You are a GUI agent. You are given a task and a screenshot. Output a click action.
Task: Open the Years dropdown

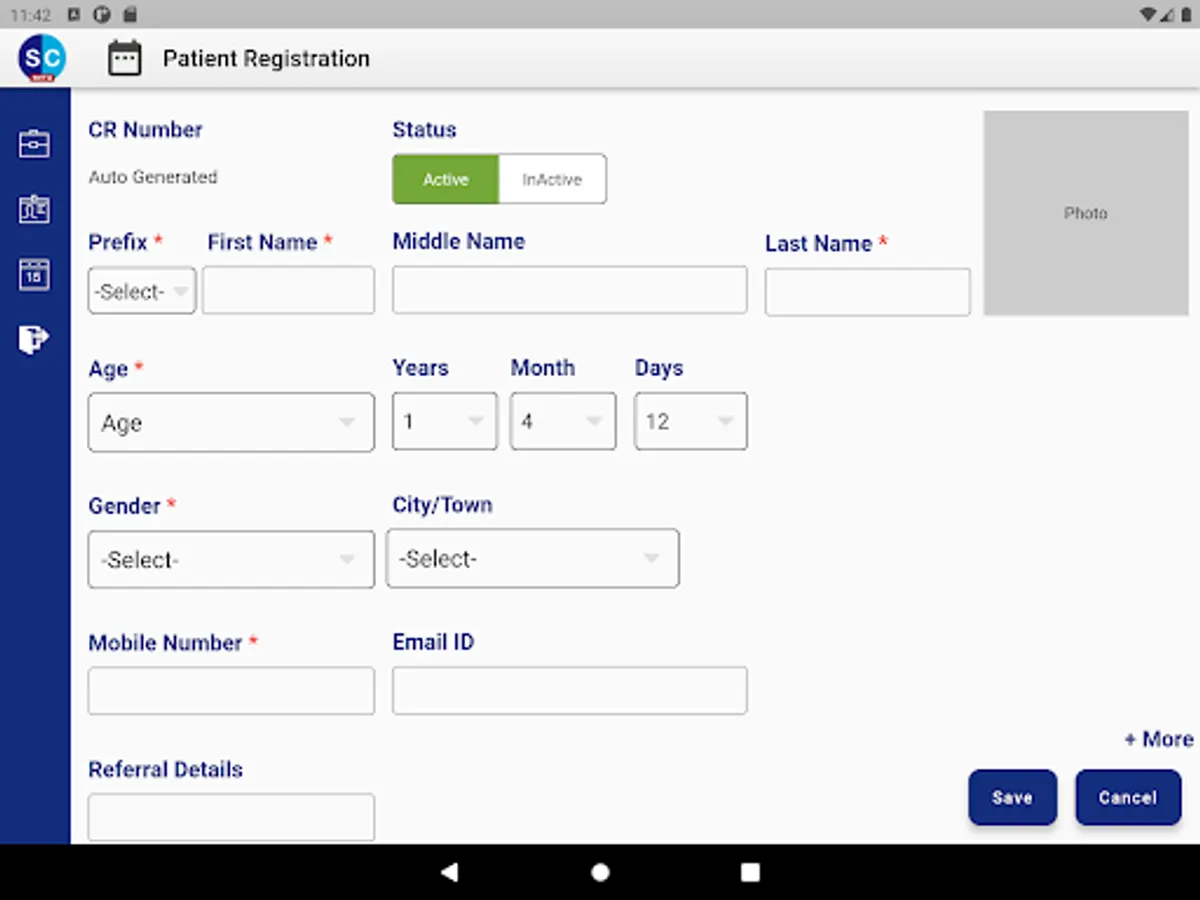[x=445, y=421]
